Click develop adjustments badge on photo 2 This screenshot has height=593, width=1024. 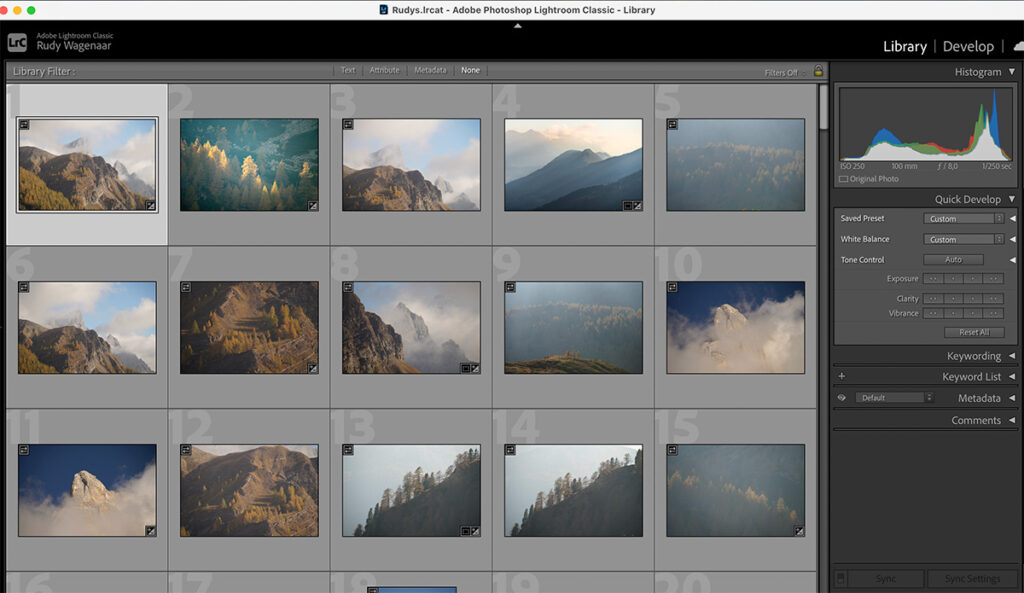[313, 205]
